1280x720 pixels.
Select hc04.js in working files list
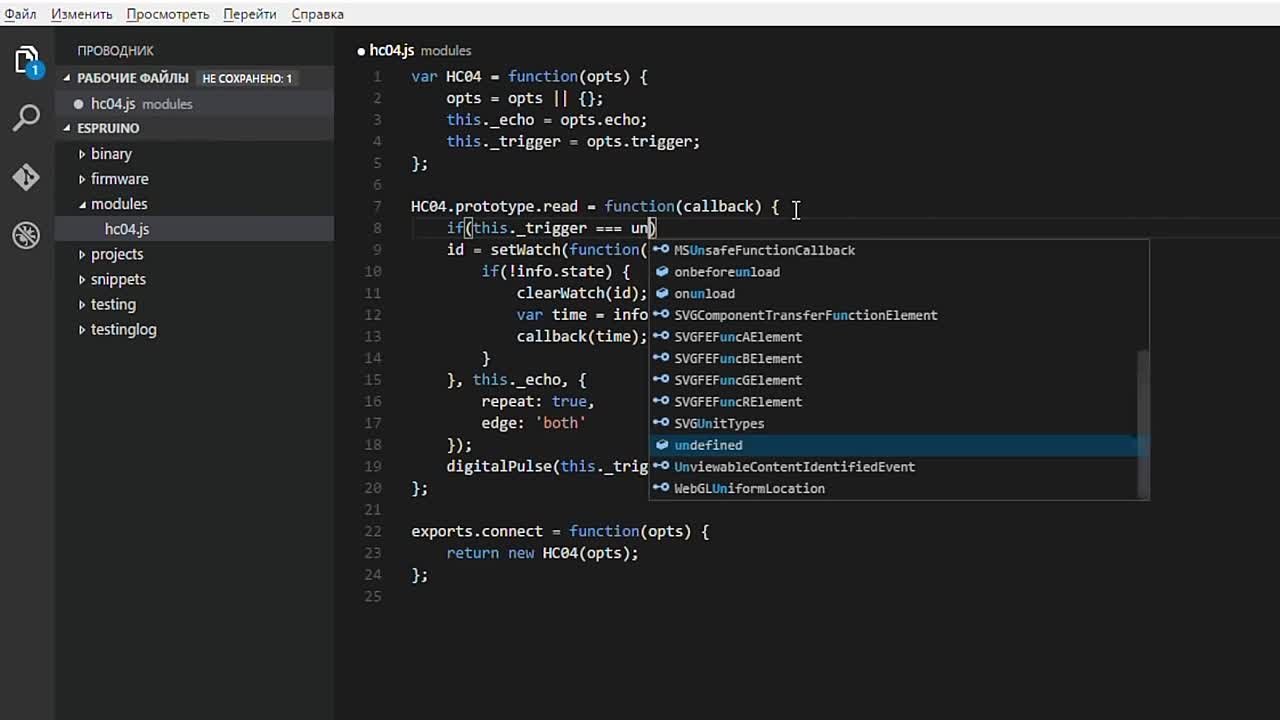click(194, 104)
